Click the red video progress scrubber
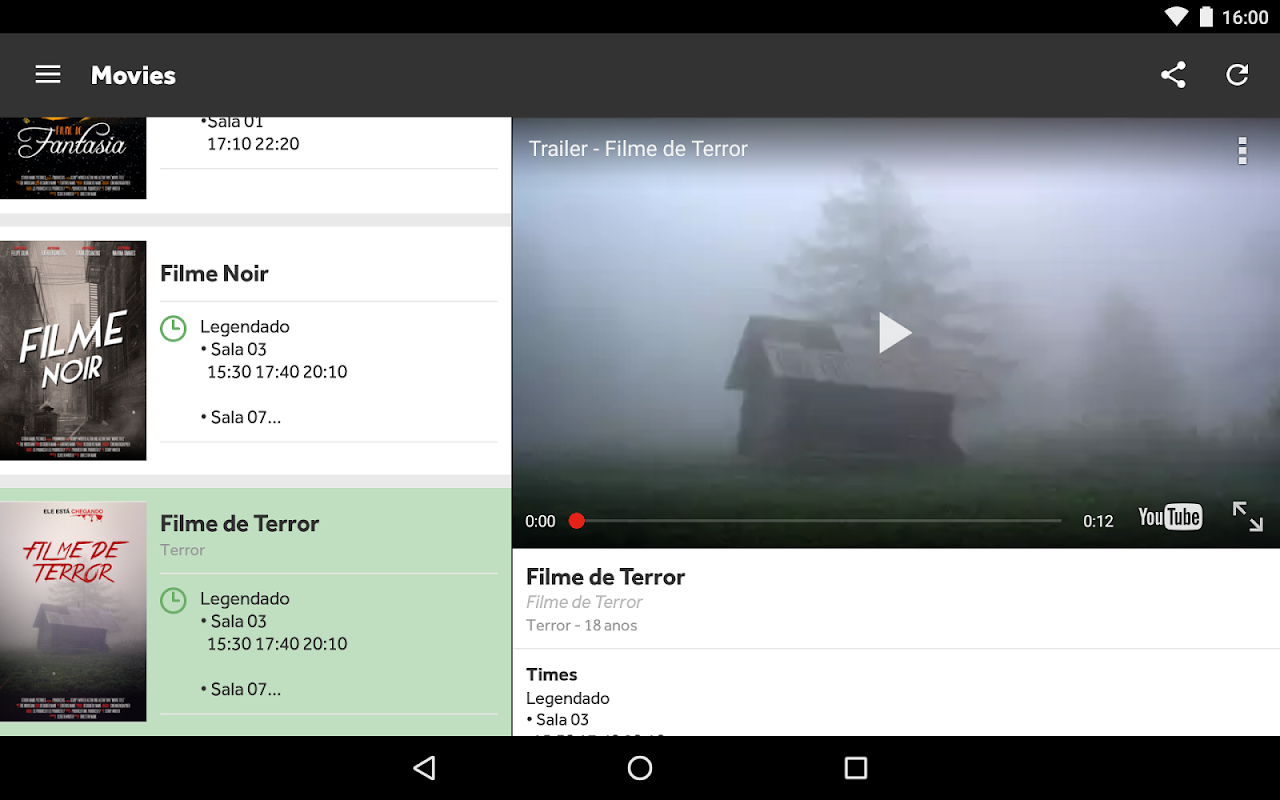Screen dimensions: 1280x800 click(576, 521)
